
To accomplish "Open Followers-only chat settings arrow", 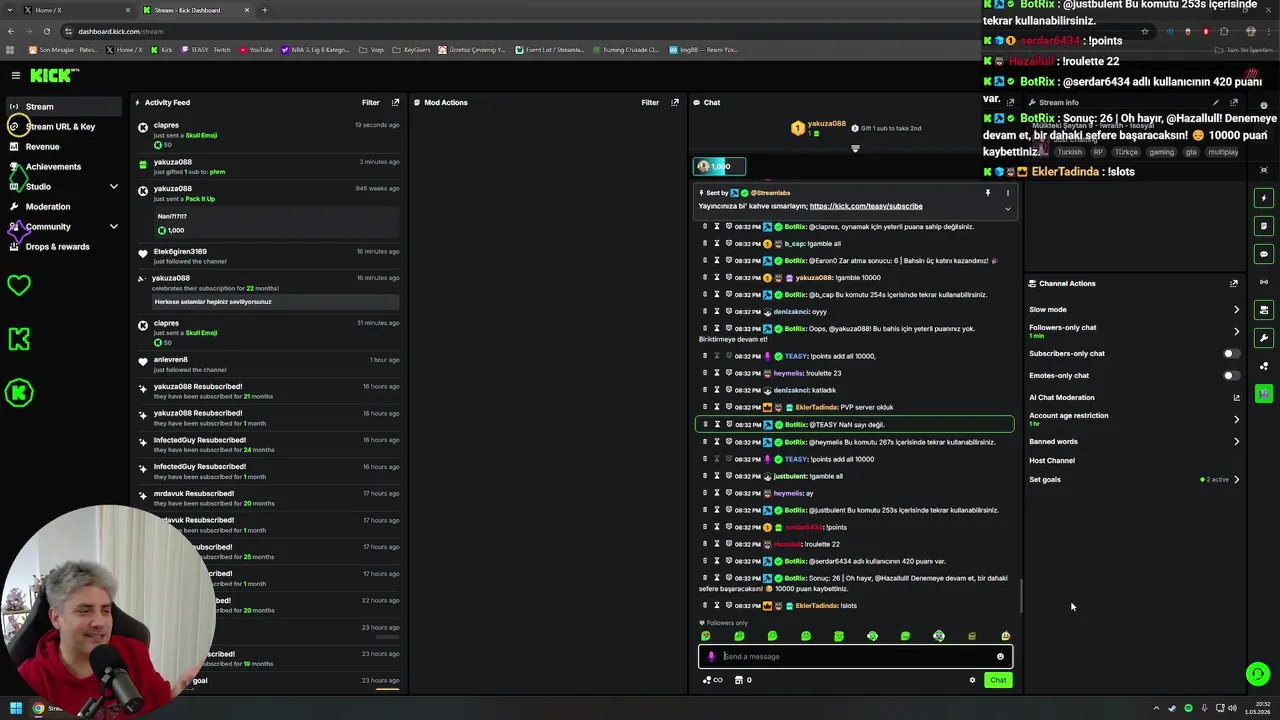I will (x=1236, y=331).
